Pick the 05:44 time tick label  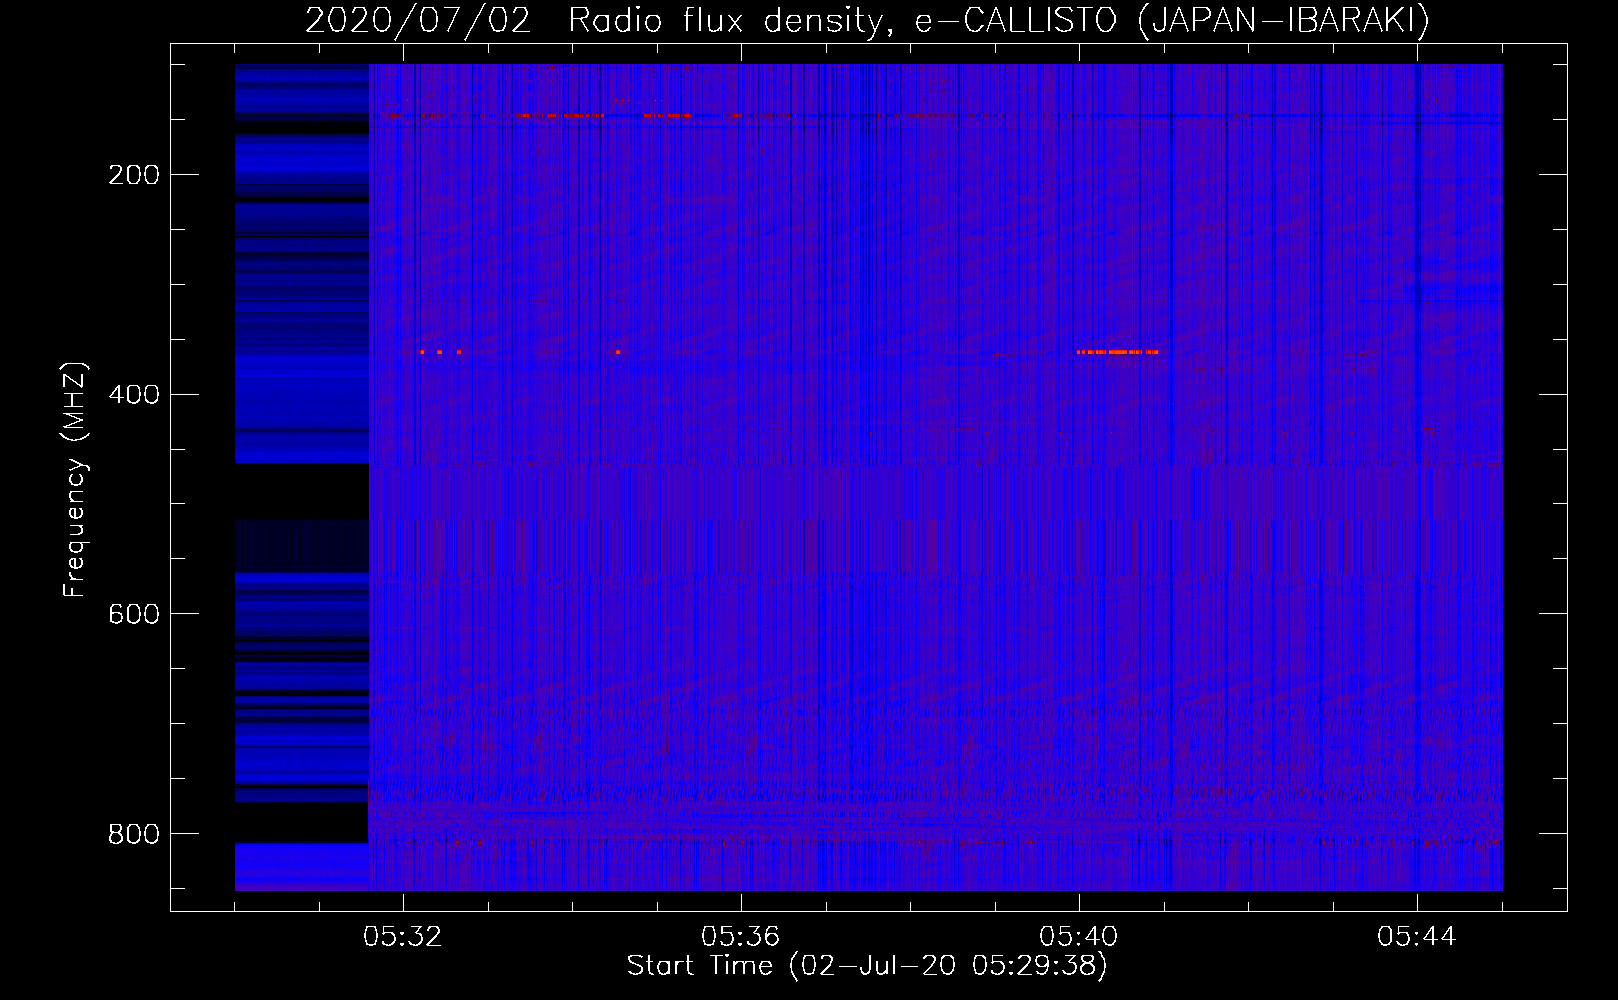1417,937
